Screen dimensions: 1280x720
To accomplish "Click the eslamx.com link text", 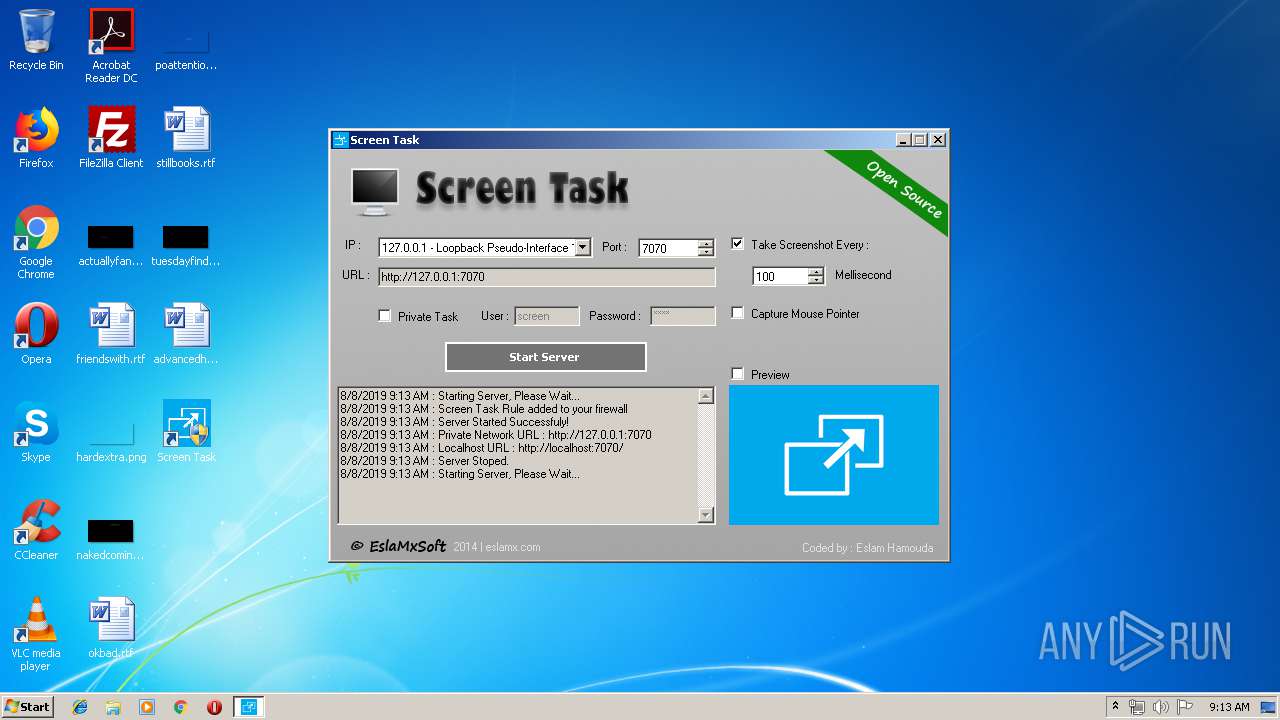I will 514,547.
